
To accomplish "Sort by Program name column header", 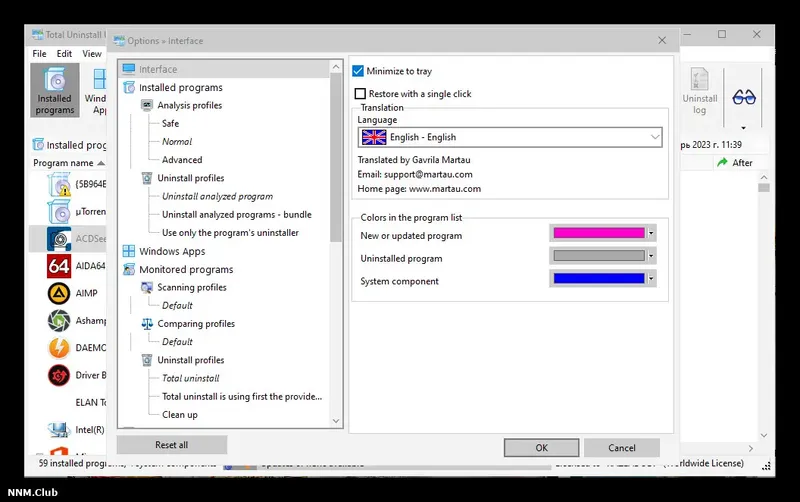I will click(x=63, y=163).
